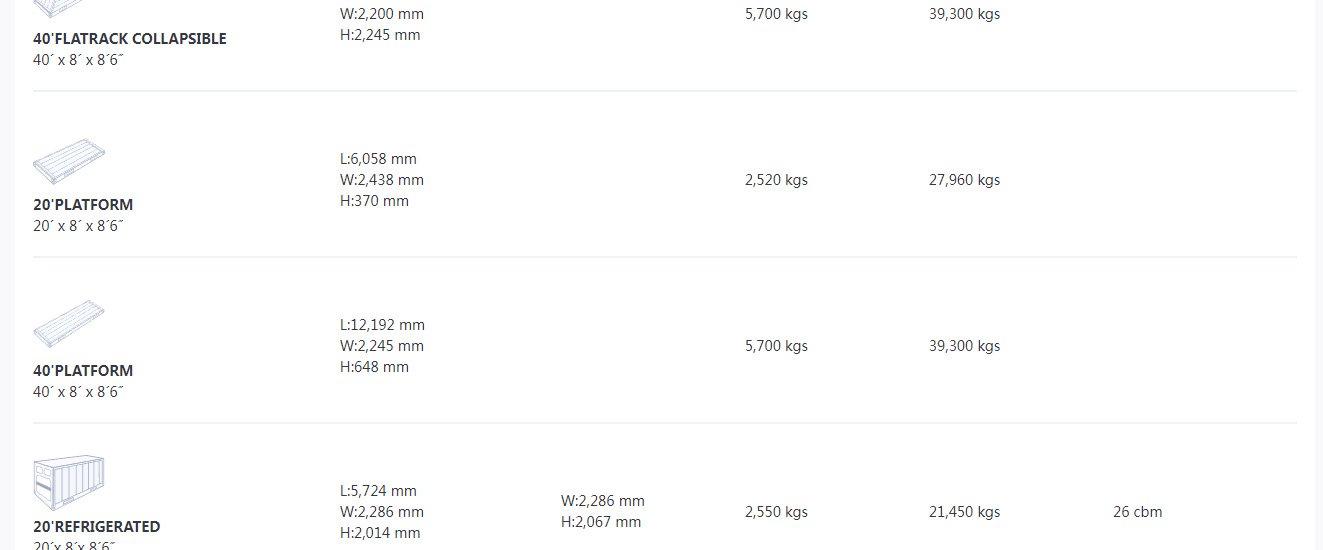The image size is (1323, 550).
Task: Click the 40' platform 39,300 kgs payload
Action: [x=964, y=346]
